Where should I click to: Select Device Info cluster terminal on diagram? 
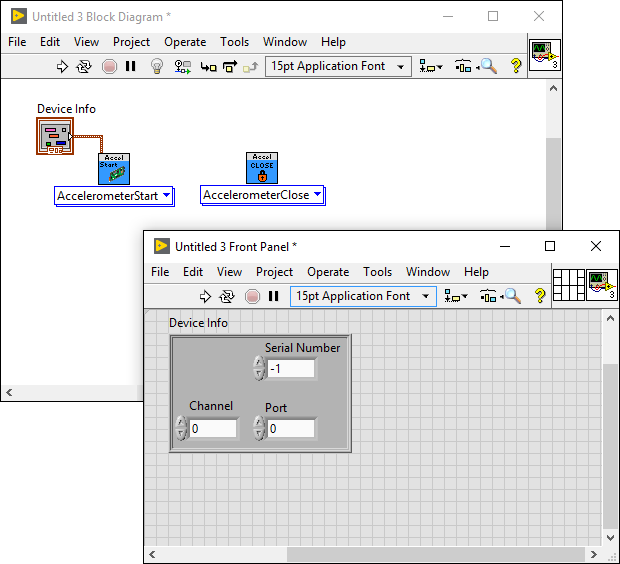(x=55, y=136)
